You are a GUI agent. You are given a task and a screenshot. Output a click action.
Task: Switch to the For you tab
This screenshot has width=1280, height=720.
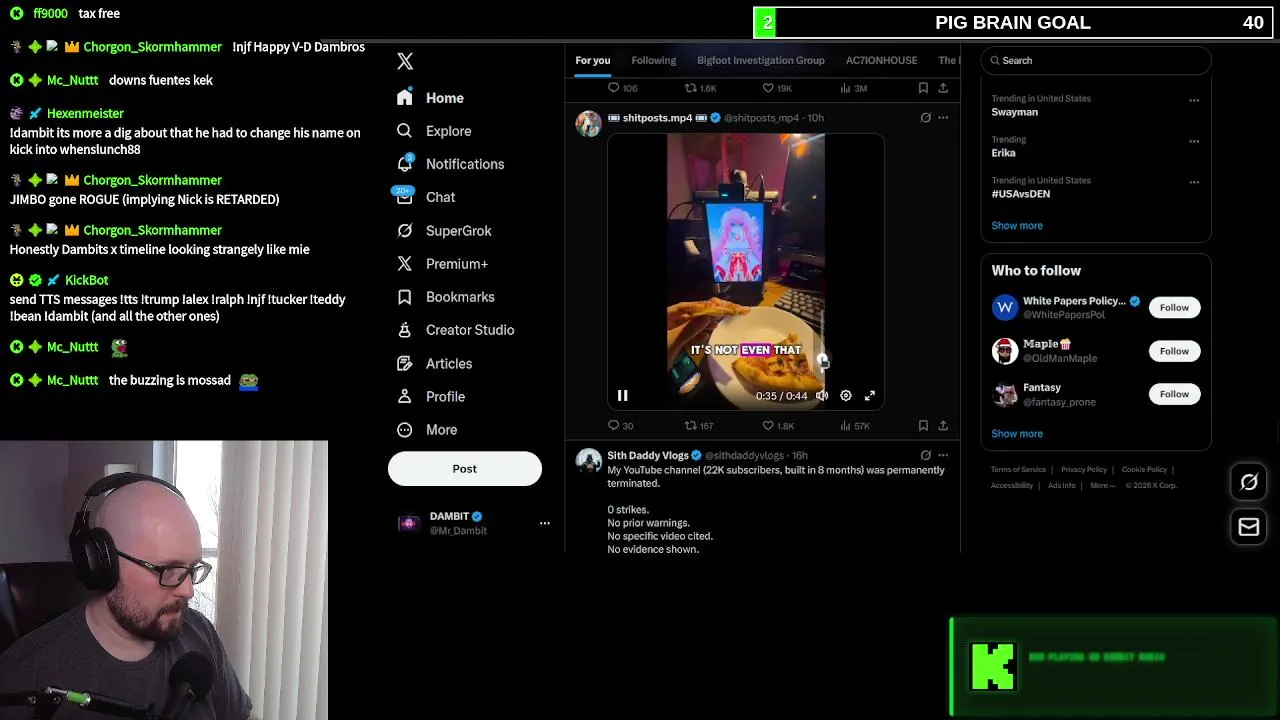coord(592,60)
